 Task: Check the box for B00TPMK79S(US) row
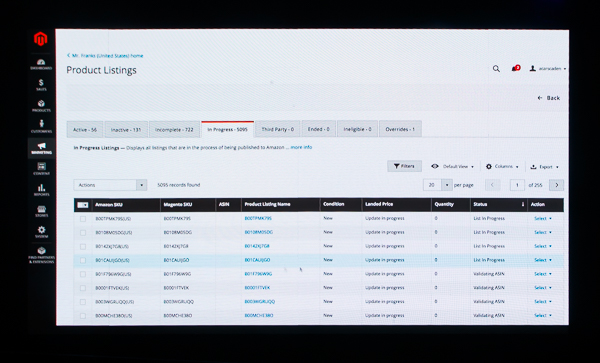83,219
